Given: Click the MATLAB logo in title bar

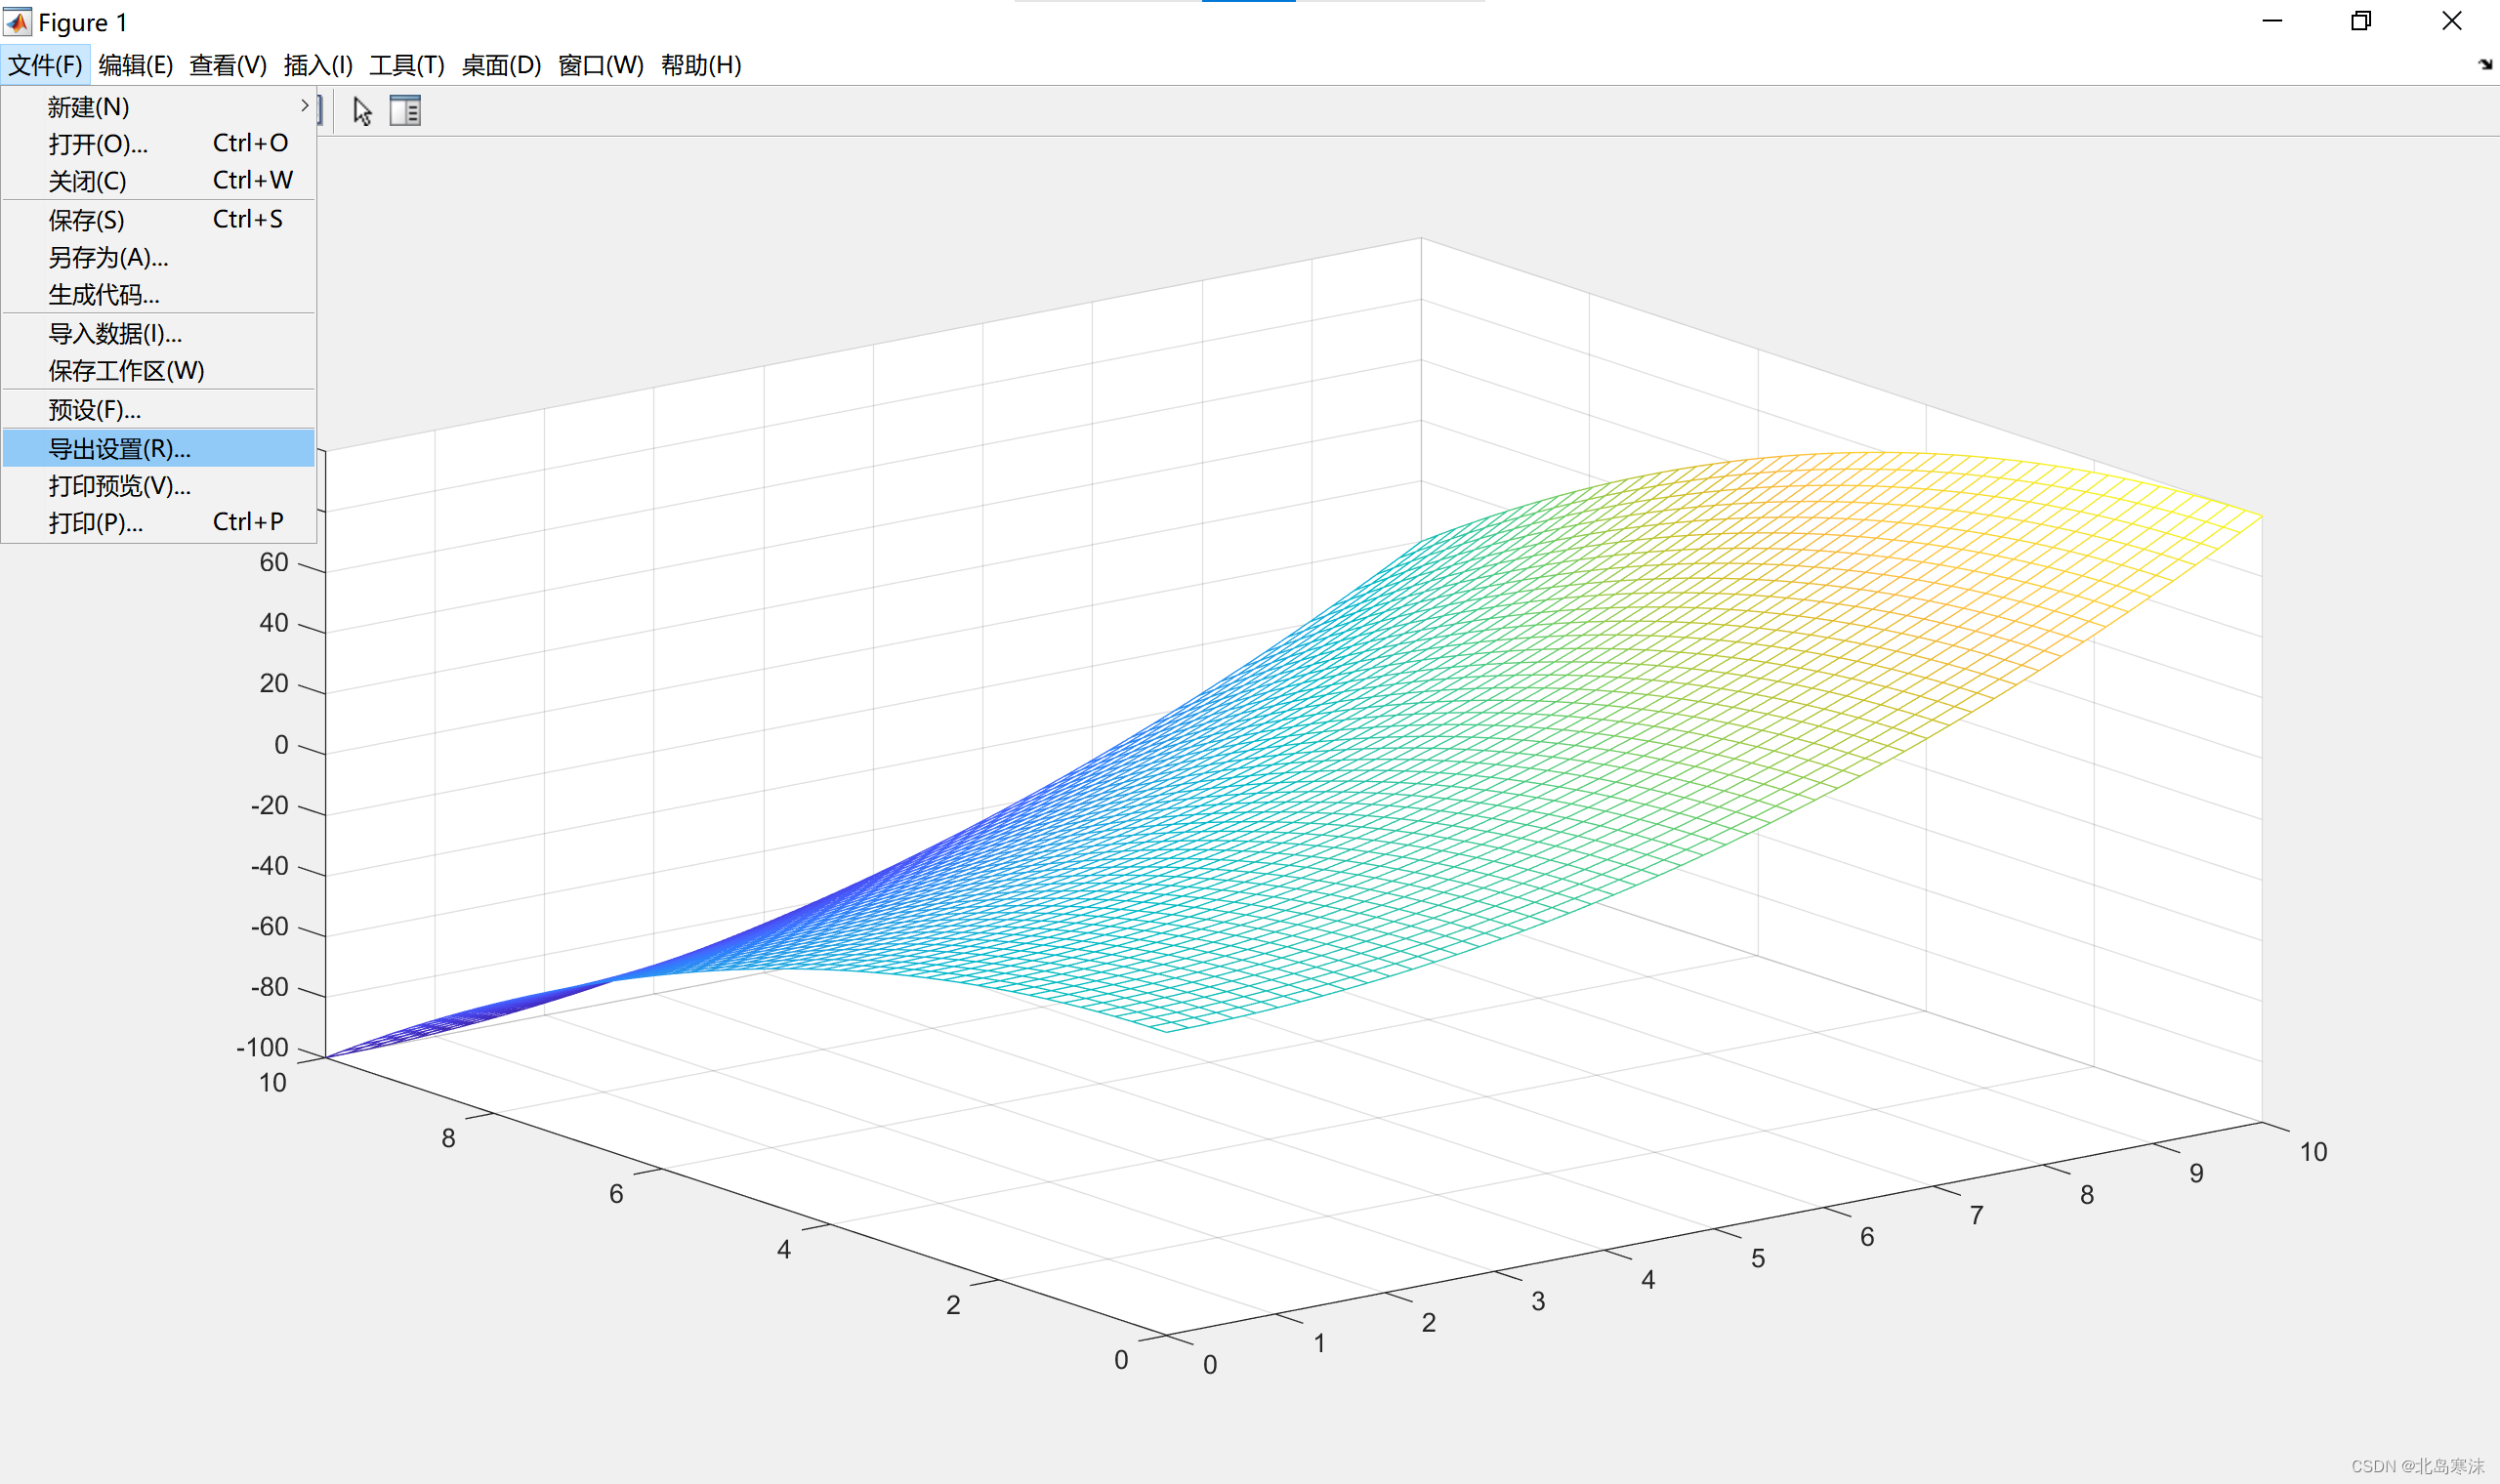Looking at the screenshot, I should point(17,21).
